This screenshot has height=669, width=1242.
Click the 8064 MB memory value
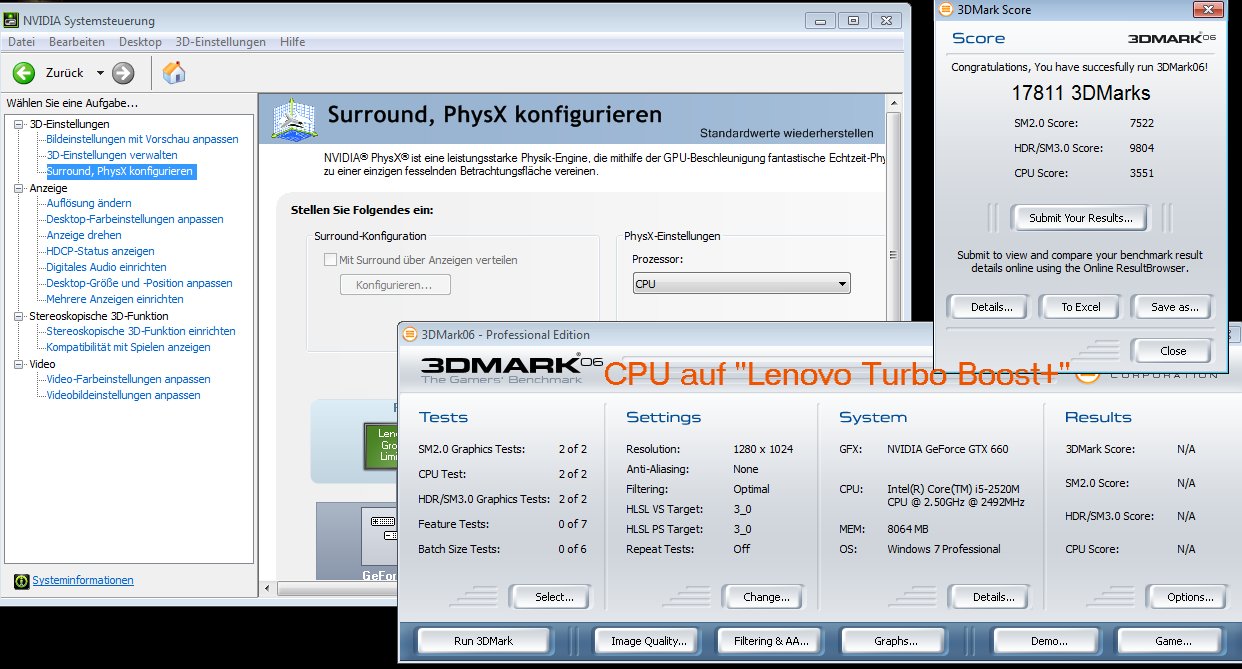tap(908, 529)
